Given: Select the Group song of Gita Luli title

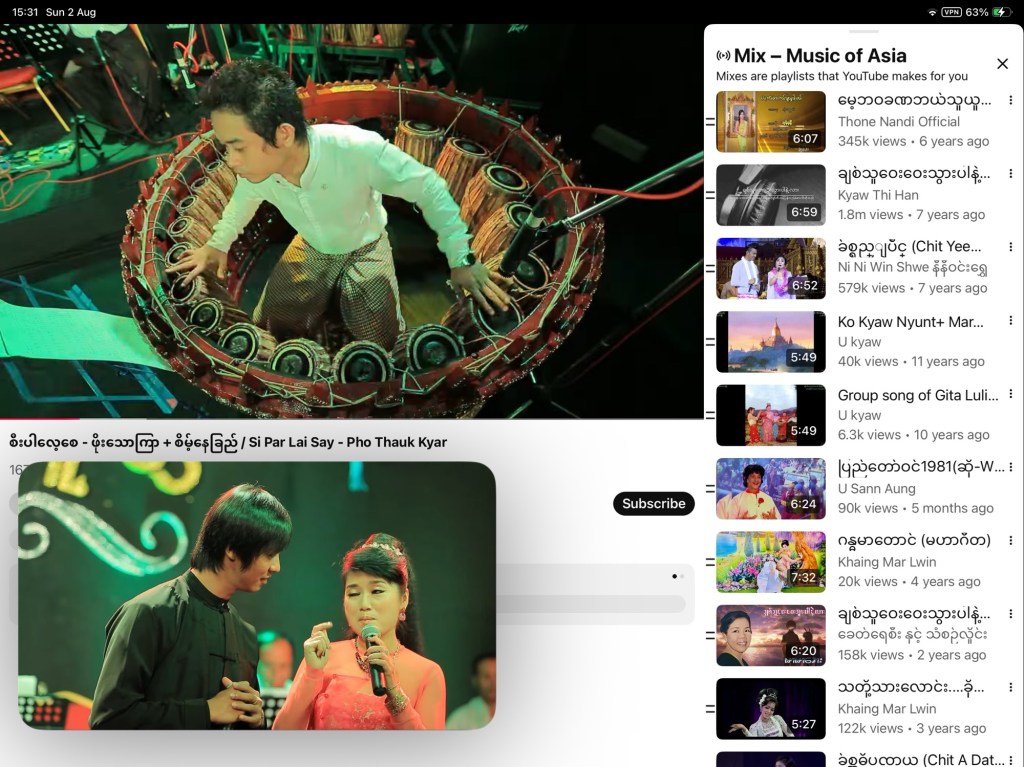Looking at the screenshot, I should coord(918,395).
